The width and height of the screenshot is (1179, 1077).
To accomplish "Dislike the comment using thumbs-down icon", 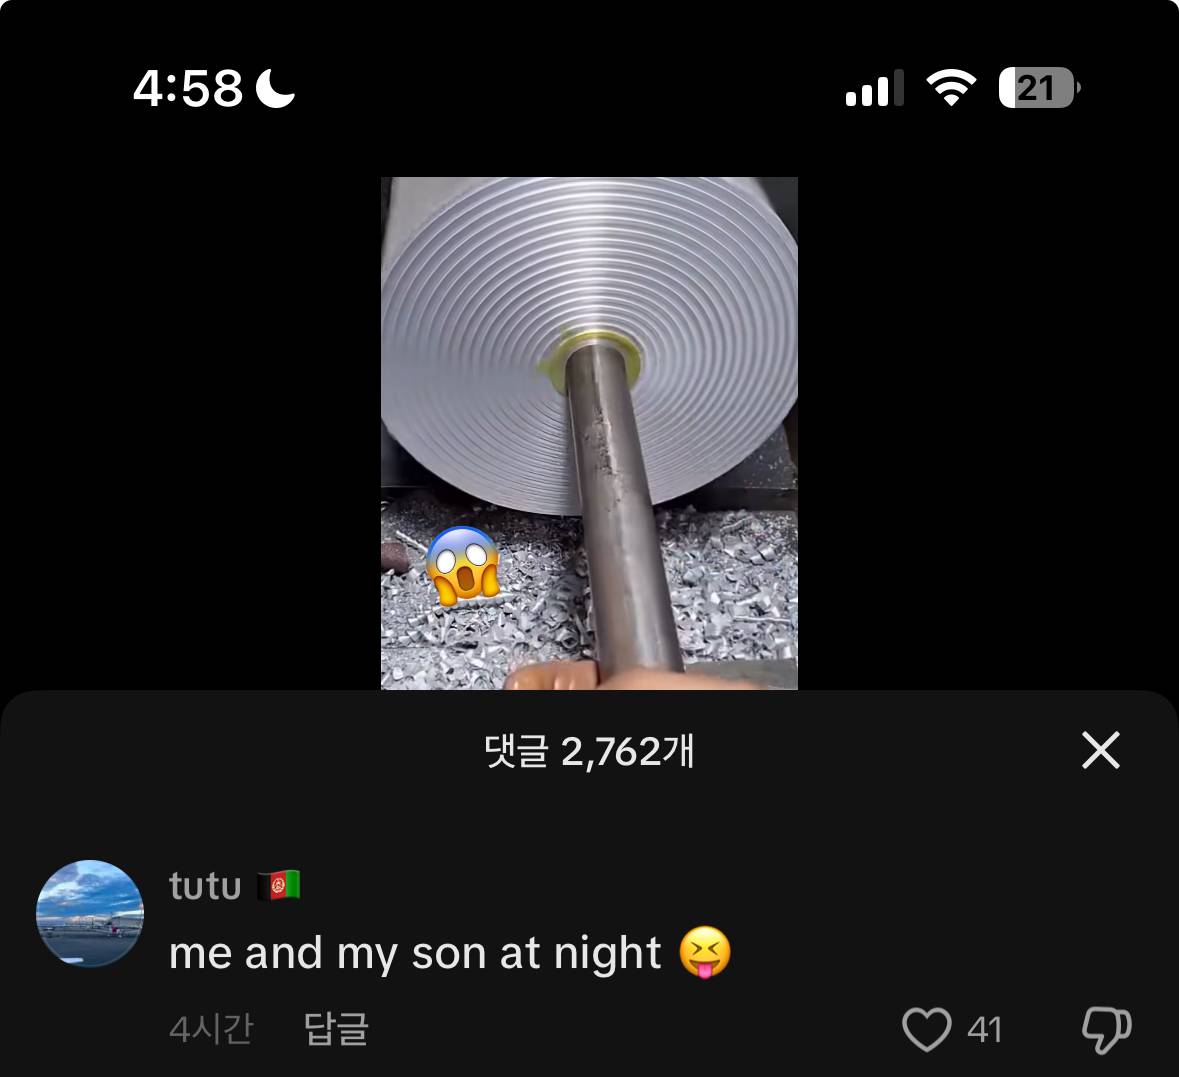I will tap(1106, 1029).
